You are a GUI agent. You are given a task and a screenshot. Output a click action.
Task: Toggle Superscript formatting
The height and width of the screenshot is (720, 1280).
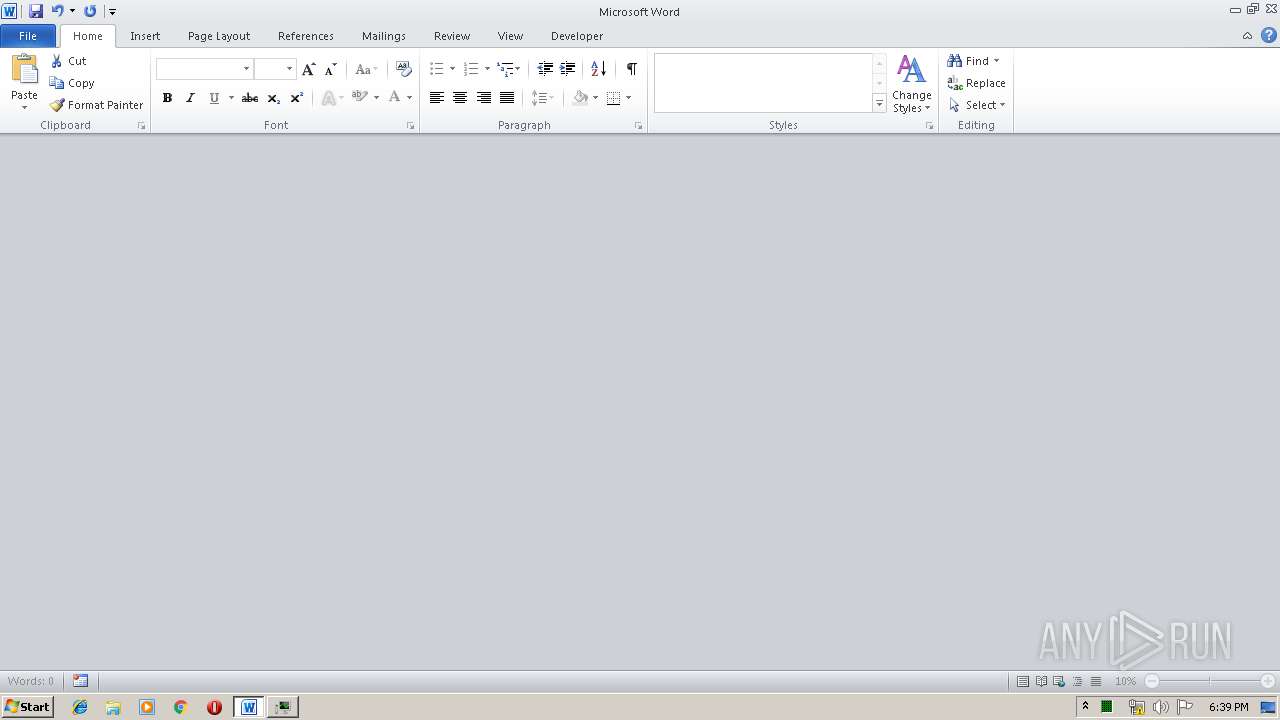(x=296, y=98)
